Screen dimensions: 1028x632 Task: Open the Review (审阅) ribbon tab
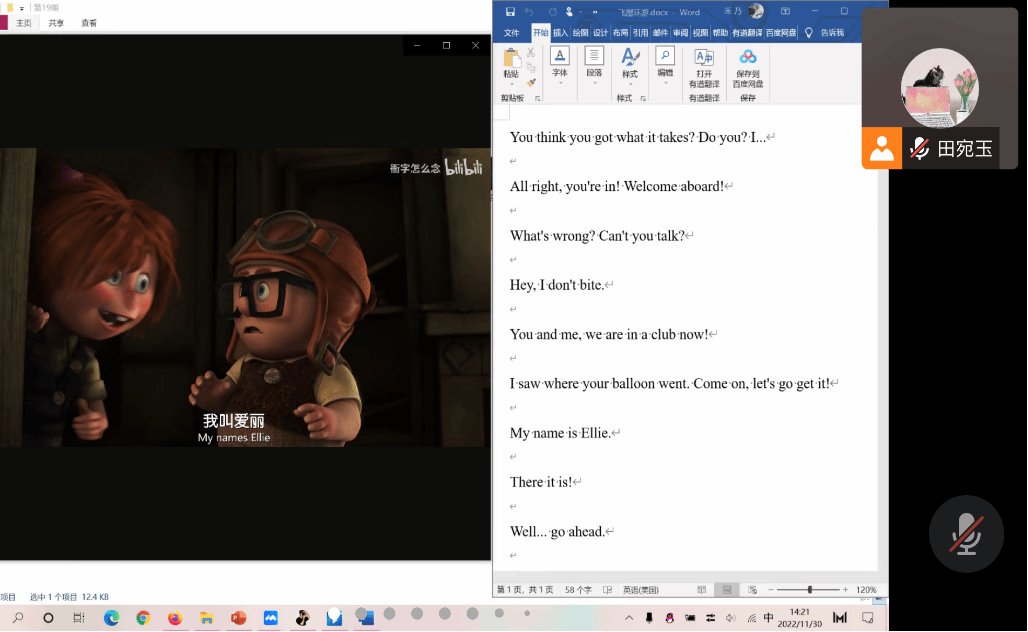pyautogui.click(x=680, y=33)
